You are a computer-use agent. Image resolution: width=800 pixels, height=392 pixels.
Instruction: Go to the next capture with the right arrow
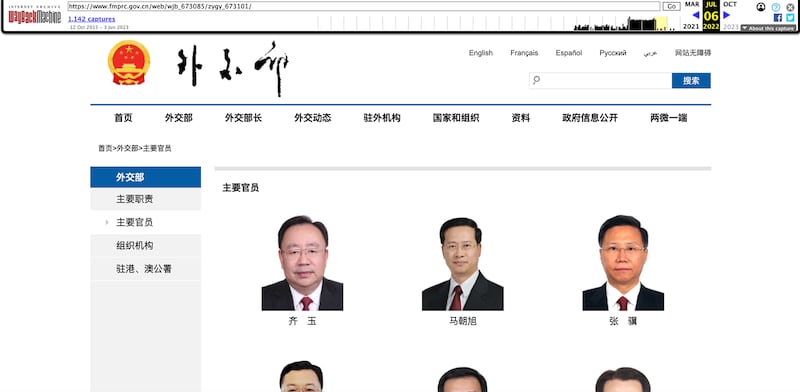click(727, 15)
